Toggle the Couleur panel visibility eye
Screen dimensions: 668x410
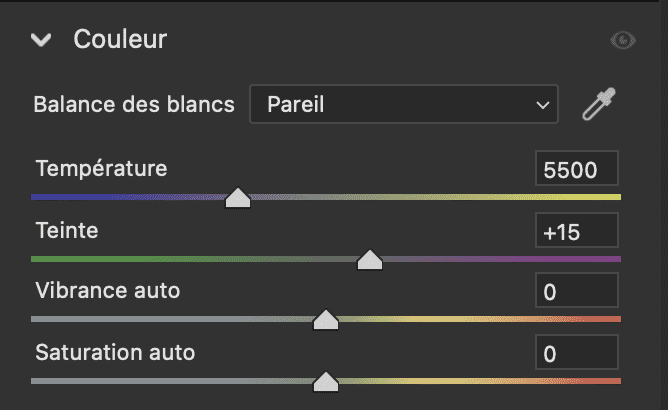point(623,40)
